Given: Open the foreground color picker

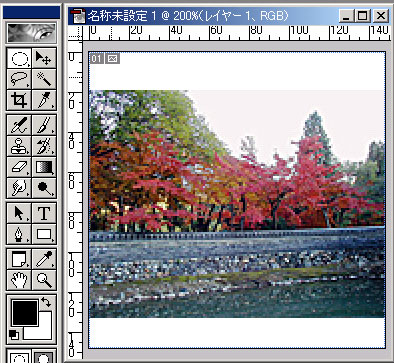Looking at the screenshot, I should coord(25,313).
